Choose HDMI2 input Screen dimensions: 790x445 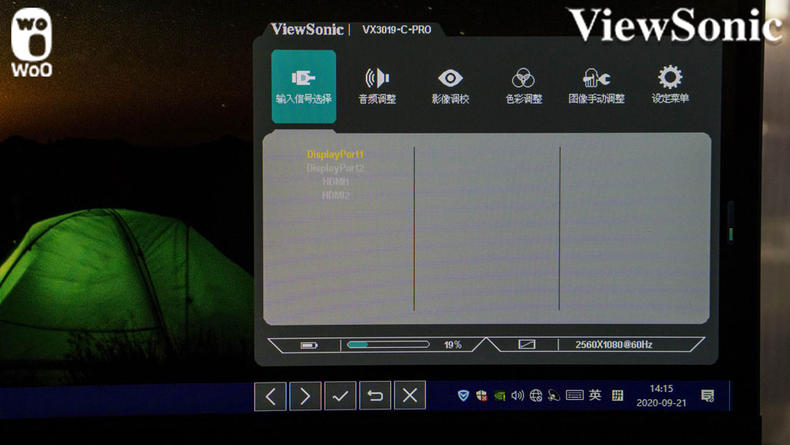coord(336,195)
